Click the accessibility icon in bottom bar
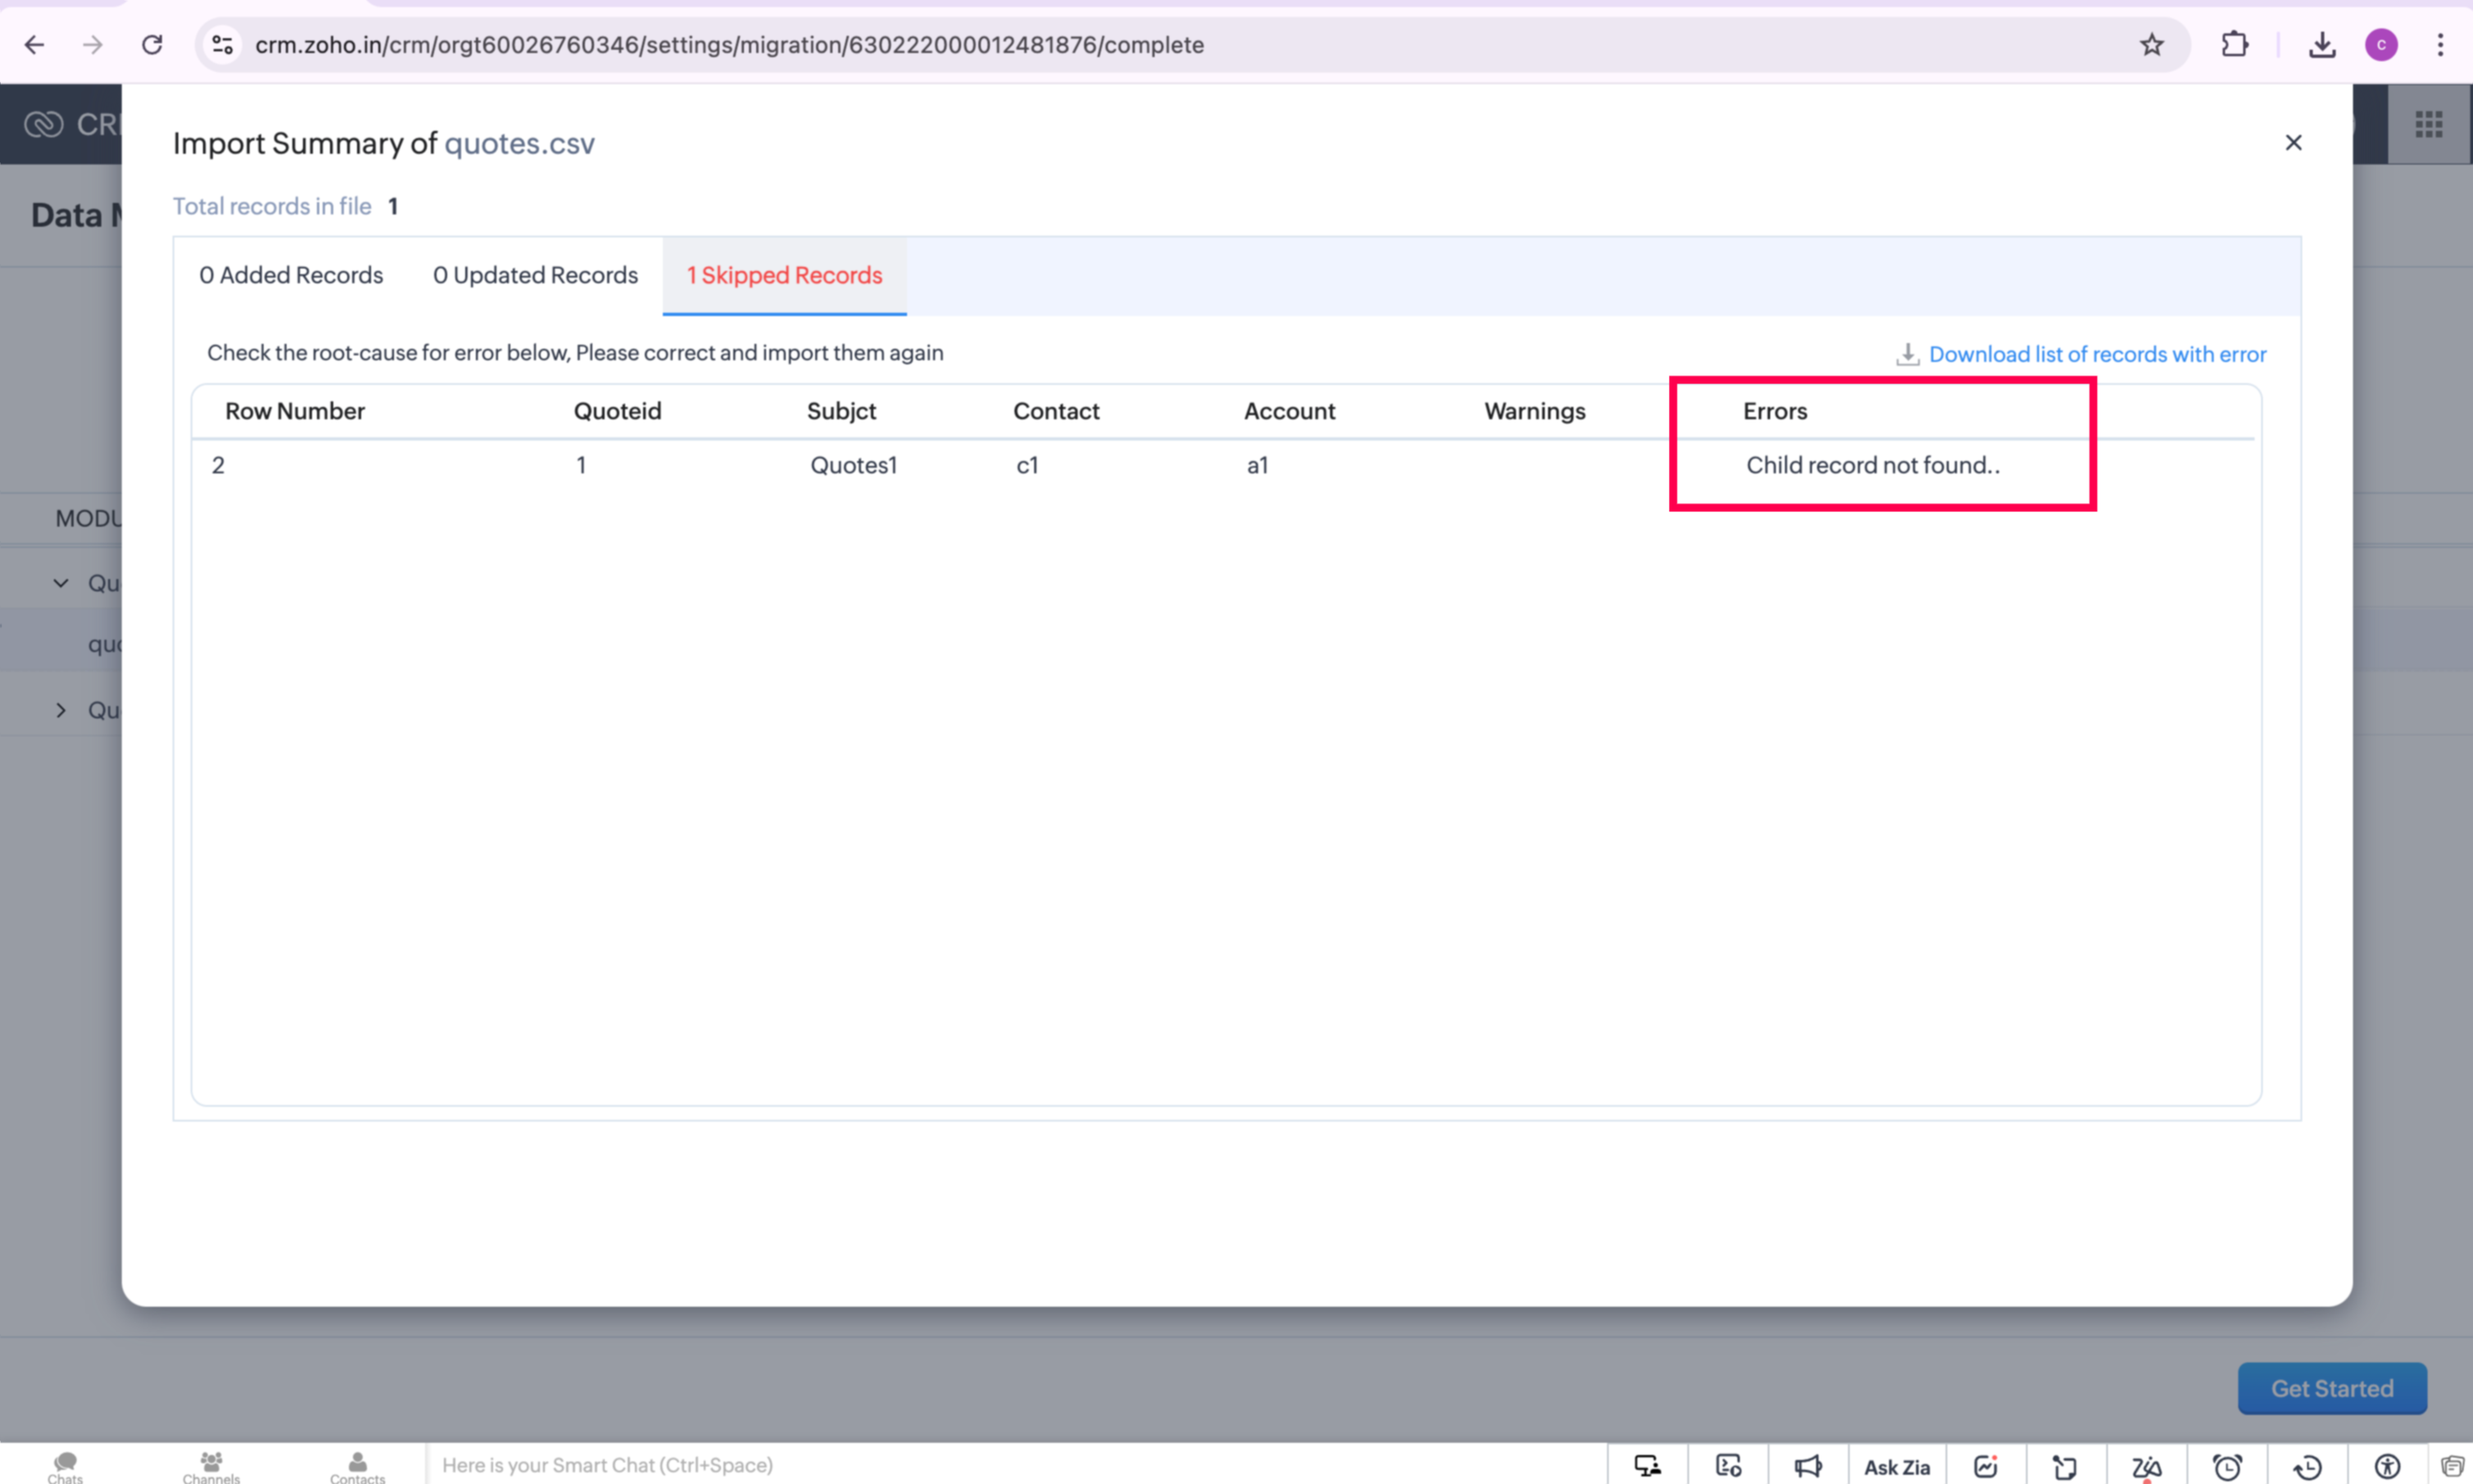This screenshot has width=2473, height=1484. coord(2387,1466)
